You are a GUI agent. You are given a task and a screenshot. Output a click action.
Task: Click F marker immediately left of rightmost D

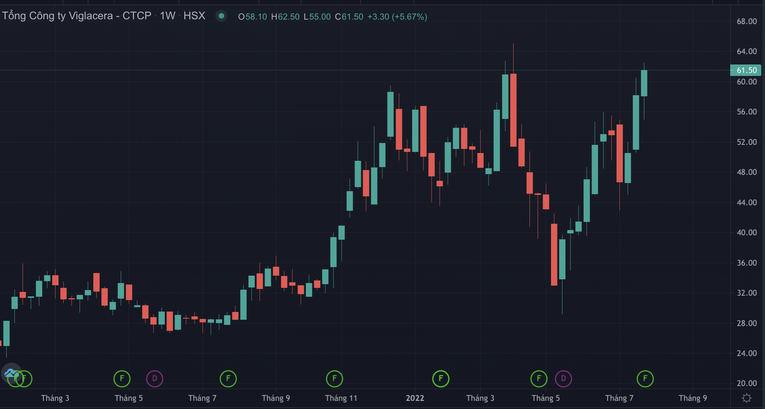pyautogui.click(x=539, y=378)
